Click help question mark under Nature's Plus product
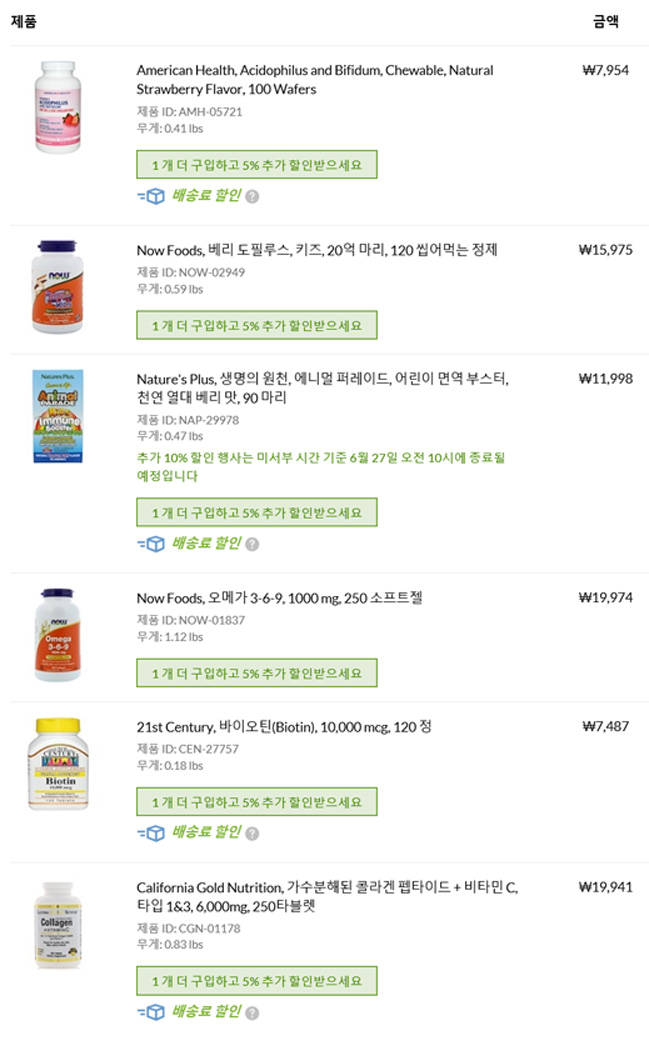Viewport: 649px width, 1041px height. [x=252, y=545]
